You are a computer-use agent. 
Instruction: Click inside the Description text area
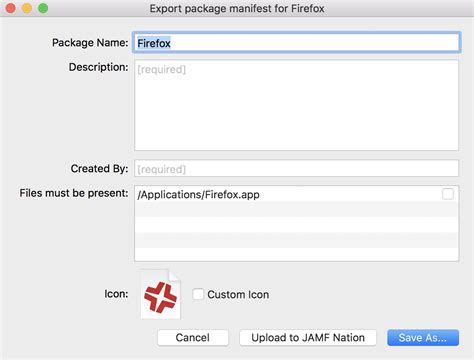coord(297,105)
